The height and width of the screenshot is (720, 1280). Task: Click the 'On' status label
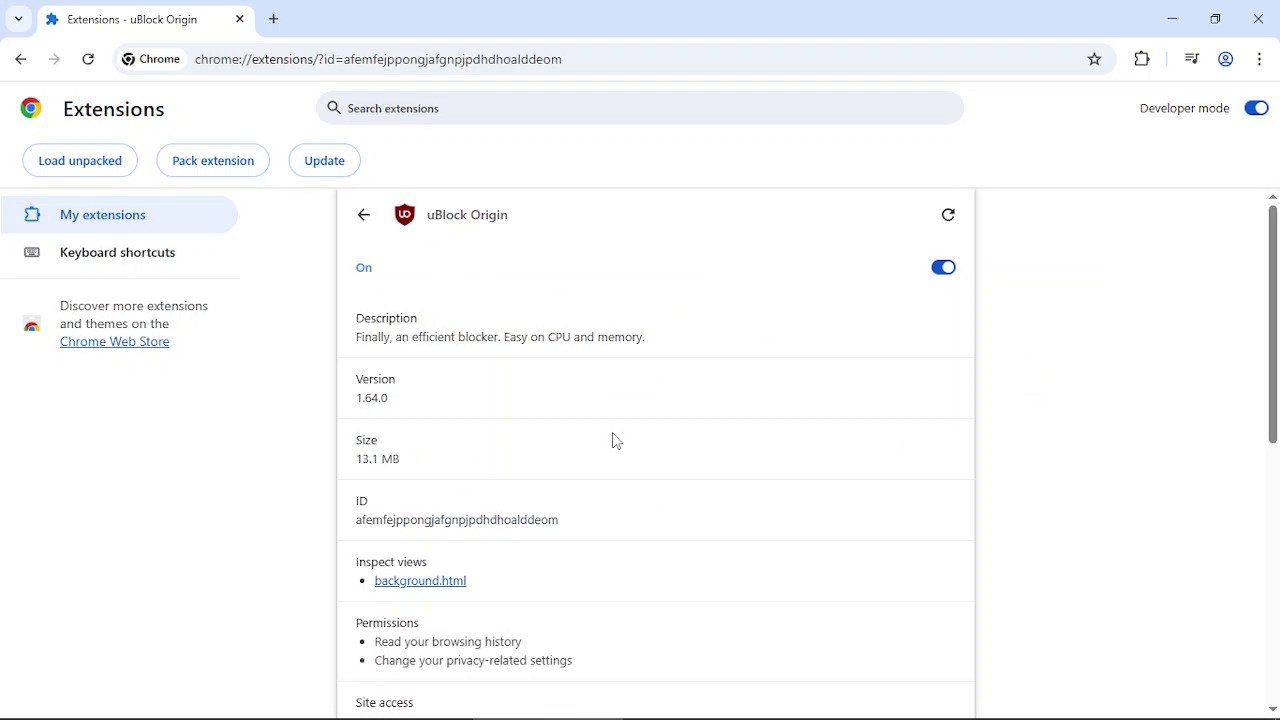point(364,268)
